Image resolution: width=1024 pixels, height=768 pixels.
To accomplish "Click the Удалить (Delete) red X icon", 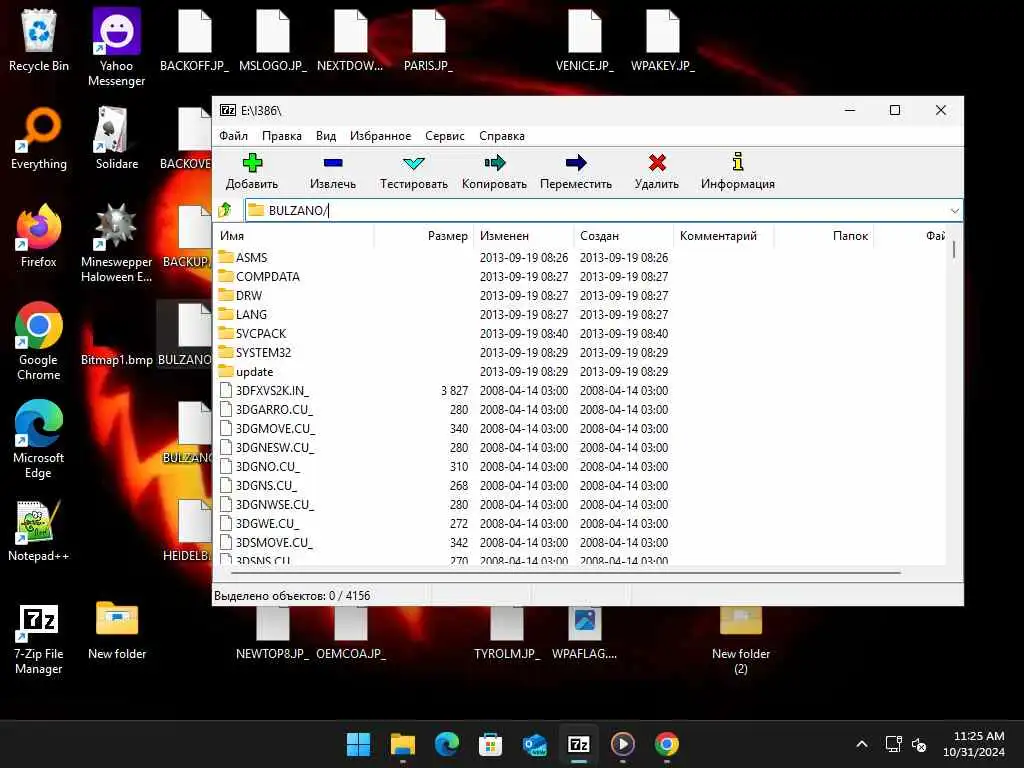I will (657, 163).
